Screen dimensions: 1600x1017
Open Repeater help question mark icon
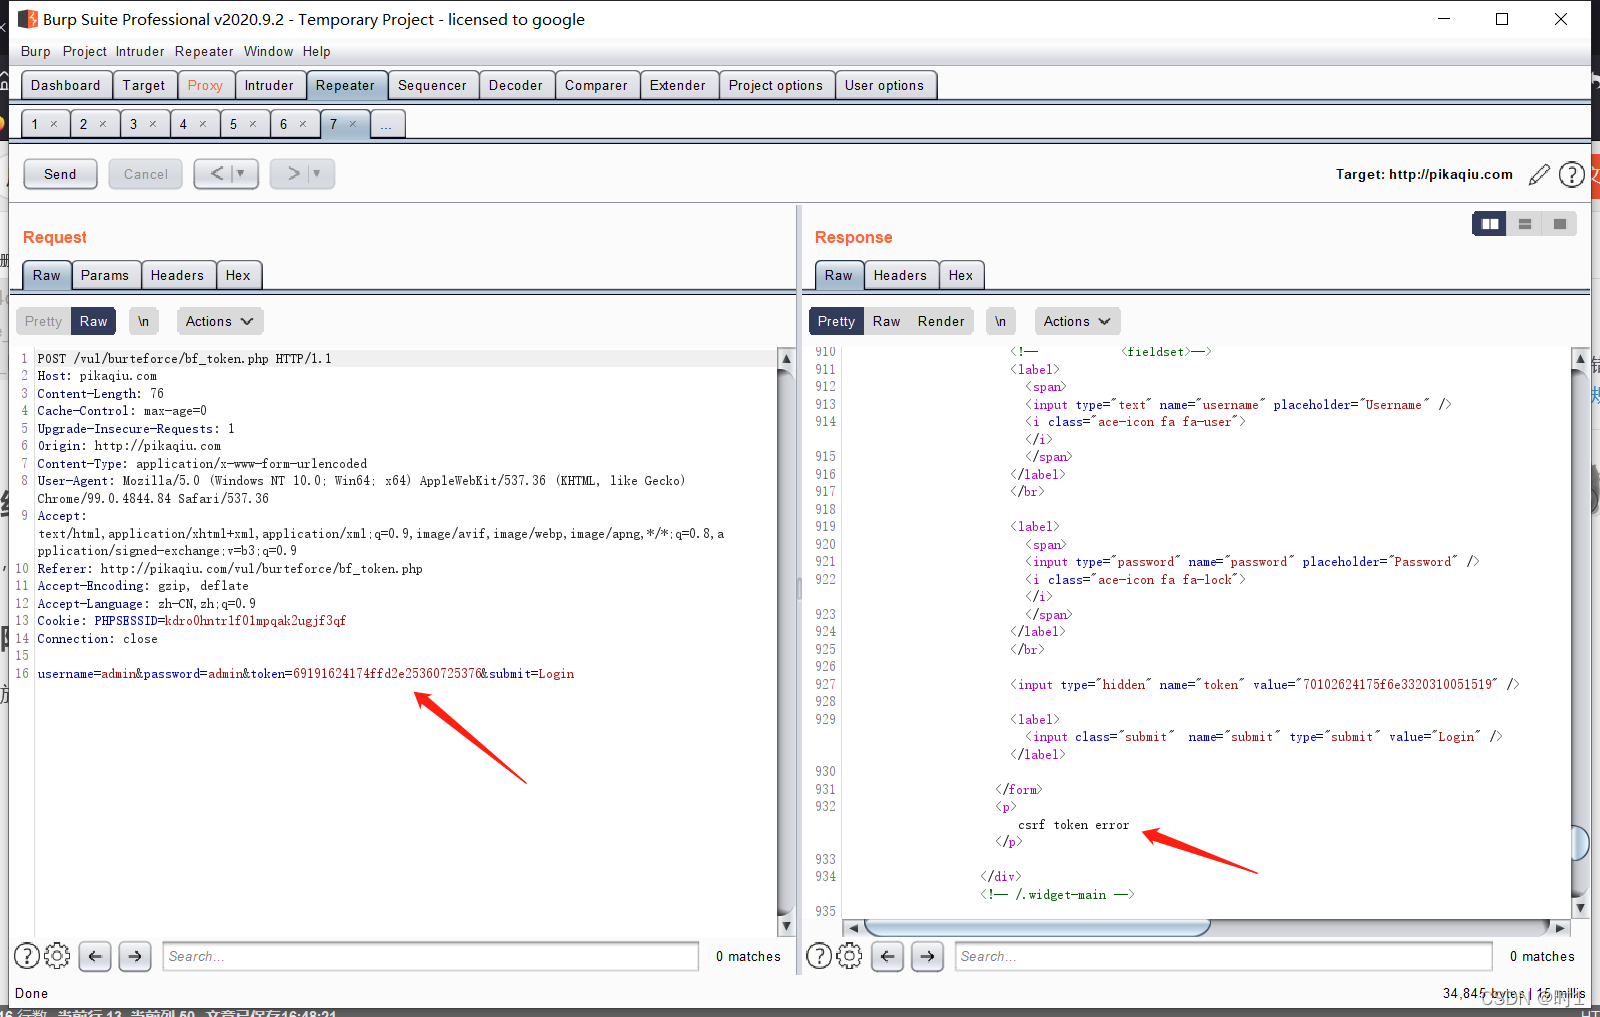coord(1571,175)
